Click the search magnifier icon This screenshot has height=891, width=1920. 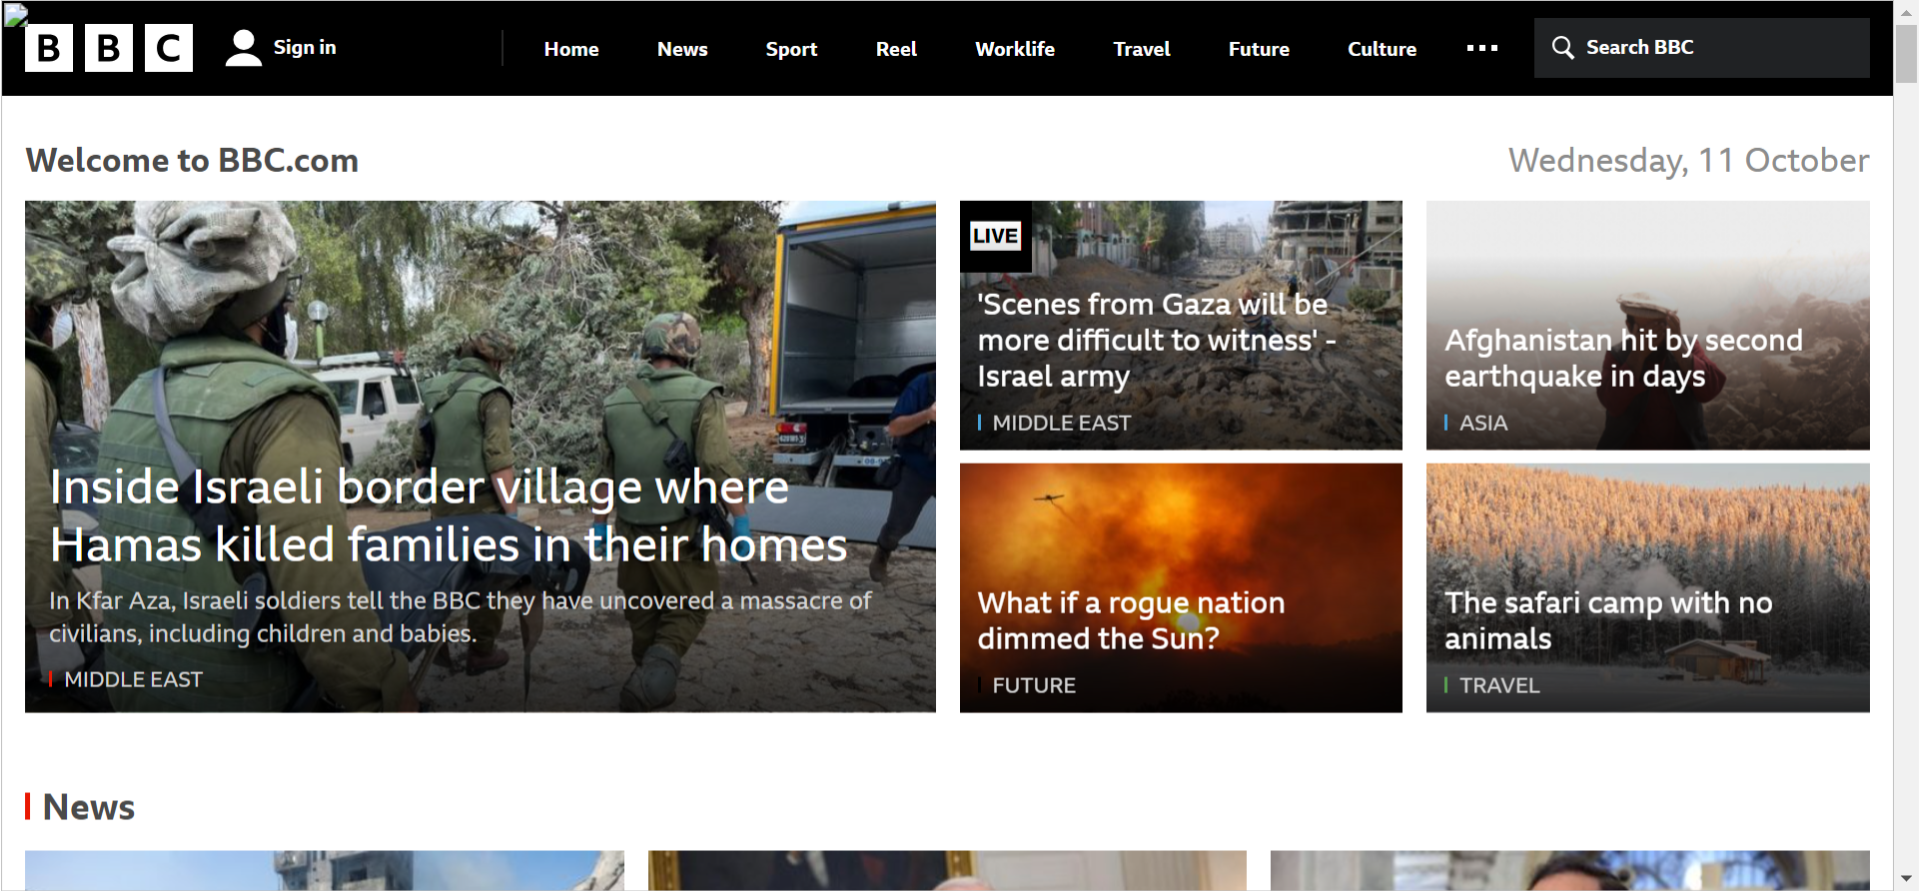click(1562, 47)
